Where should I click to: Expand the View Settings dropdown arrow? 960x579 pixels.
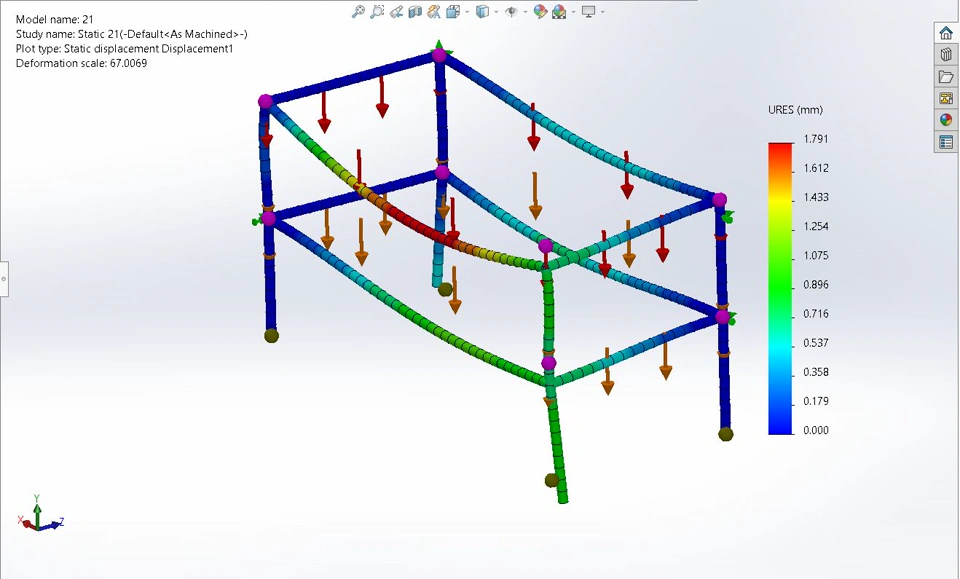[602, 12]
